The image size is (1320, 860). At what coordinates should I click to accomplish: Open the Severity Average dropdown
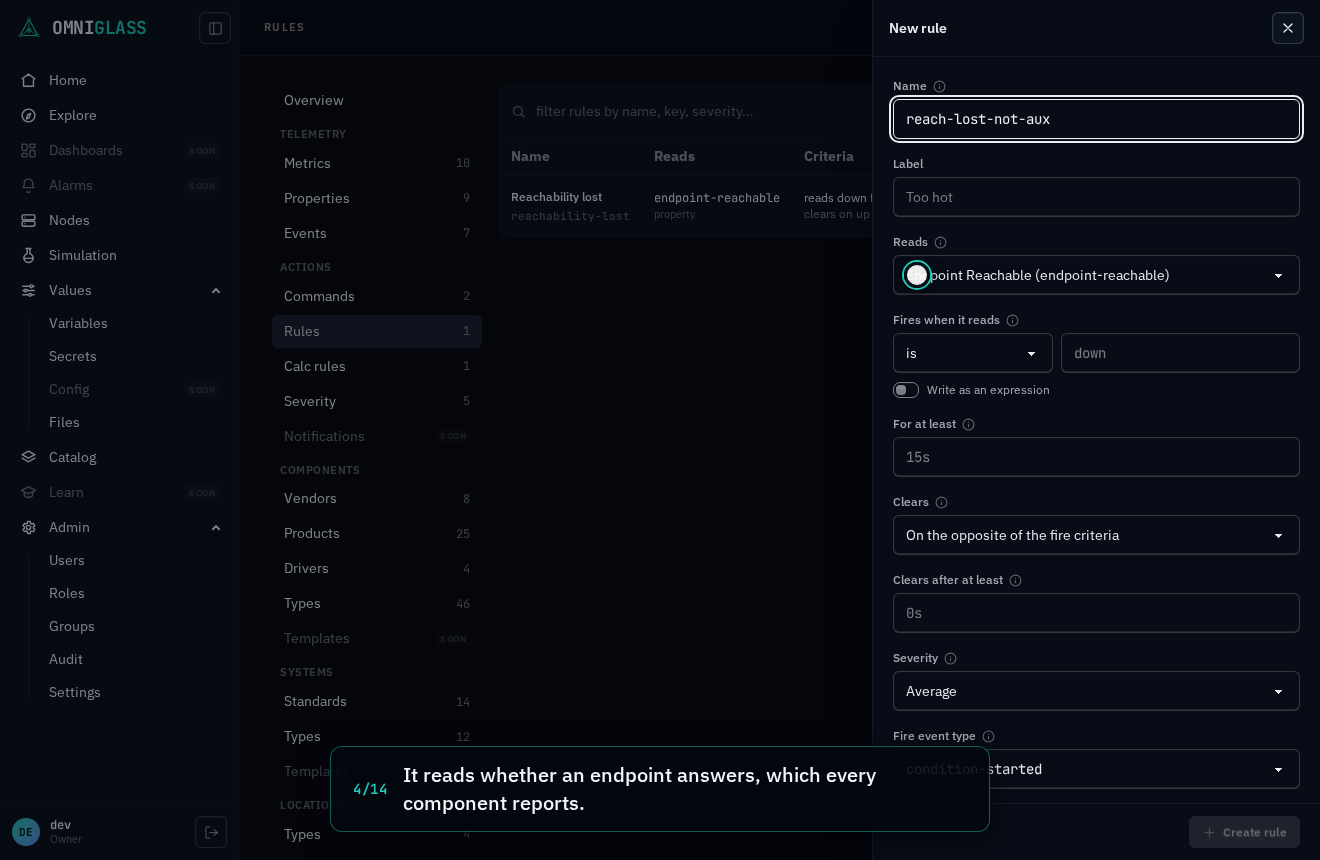(x=1096, y=691)
